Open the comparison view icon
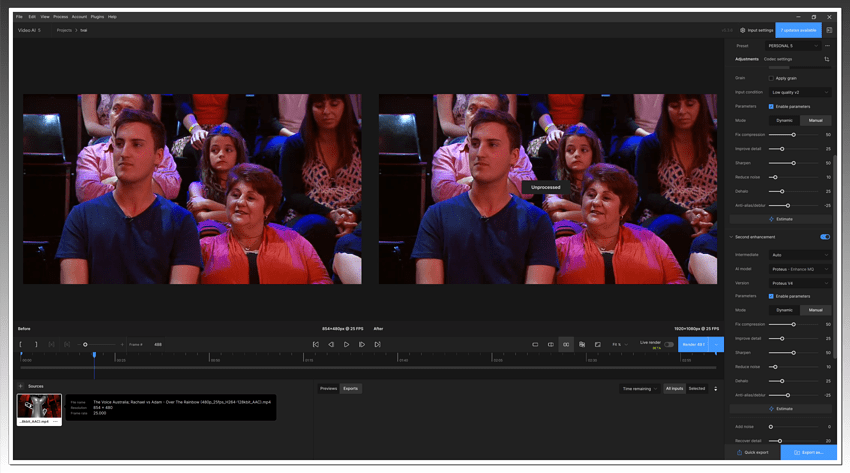 click(x=582, y=345)
